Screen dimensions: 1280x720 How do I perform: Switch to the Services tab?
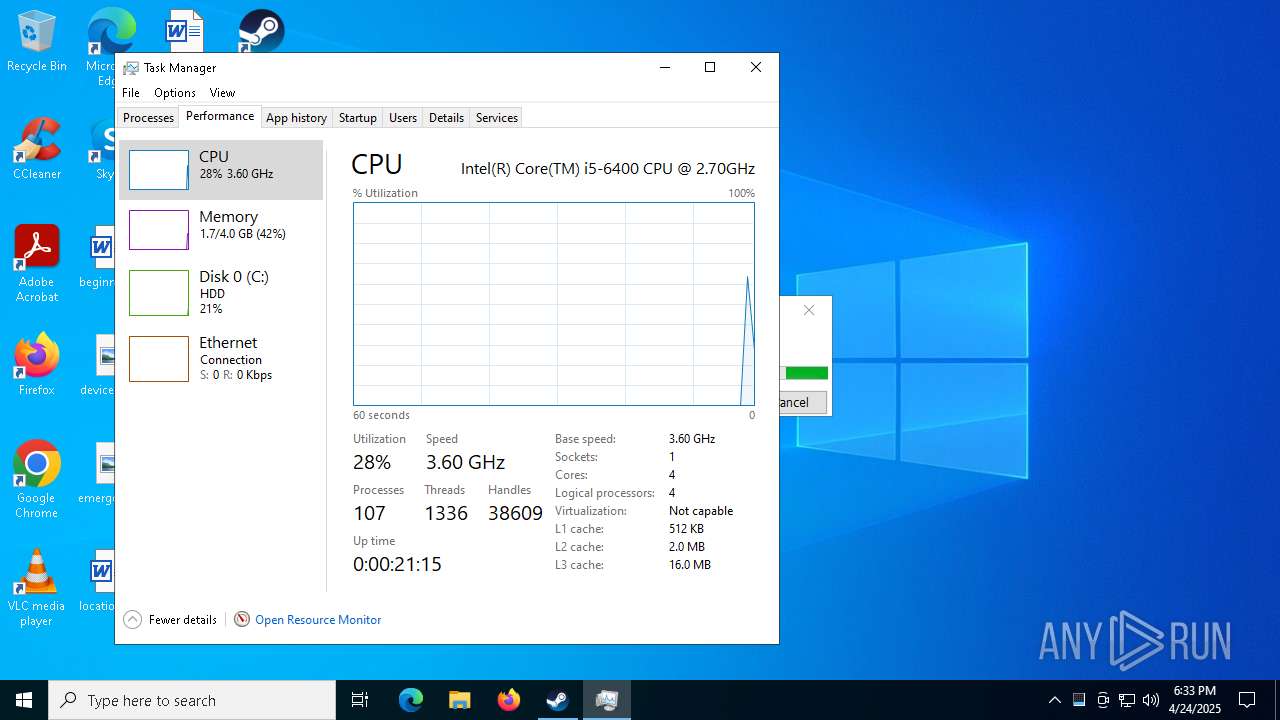tap(497, 118)
